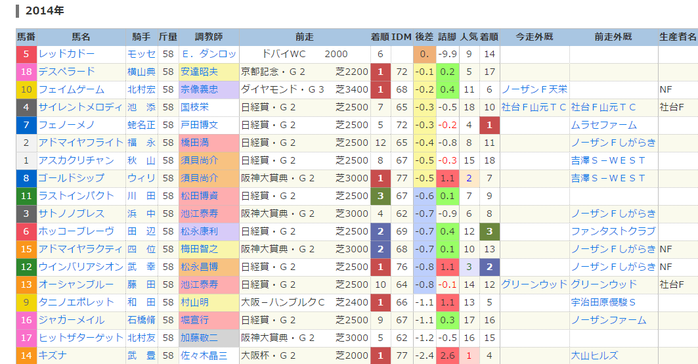This screenshot has height=364, width=698.
Task: Open horse link サイレントメロディ
Action: coord(80,107)
